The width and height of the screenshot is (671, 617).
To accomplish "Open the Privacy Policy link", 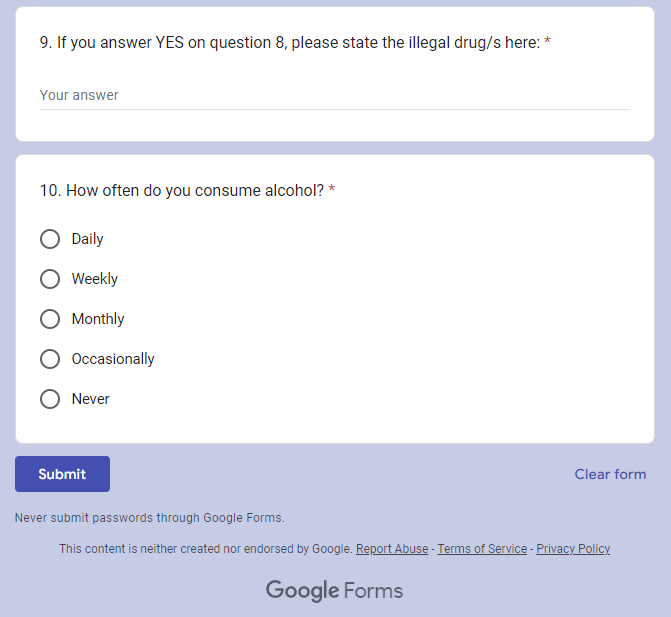I will pyautogui.click(x=573, y=549).
